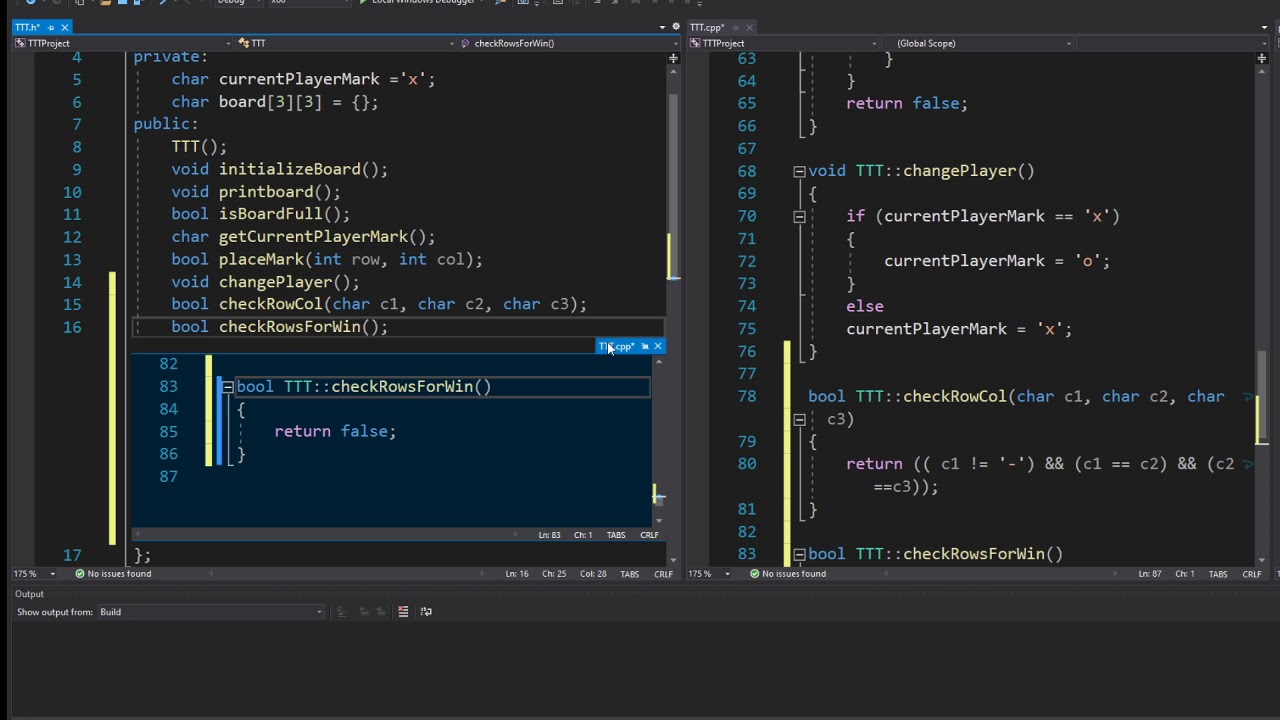Viewport: 1280px width, 720px height.
Task: Close the TTT.cpp* tab in right pane
Action: (x=750, y=27)
